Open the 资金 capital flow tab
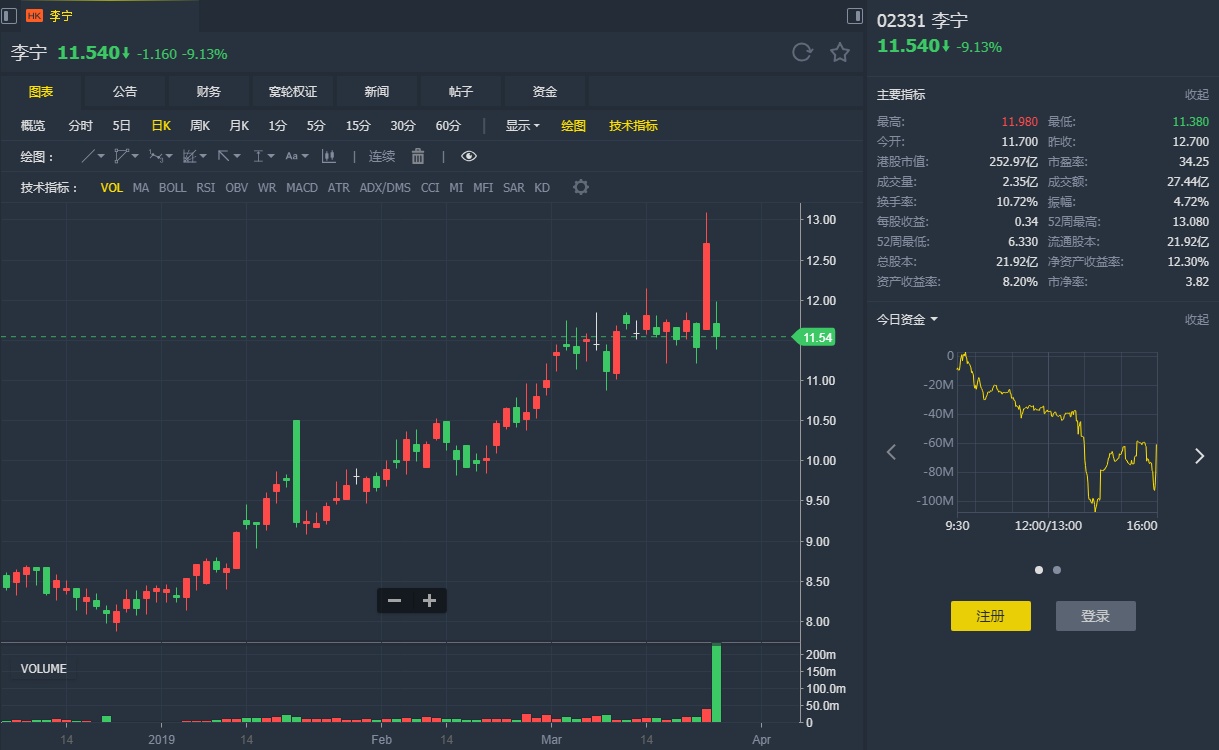Screen dimensions: 1219x750 click(x=545, y=91)
